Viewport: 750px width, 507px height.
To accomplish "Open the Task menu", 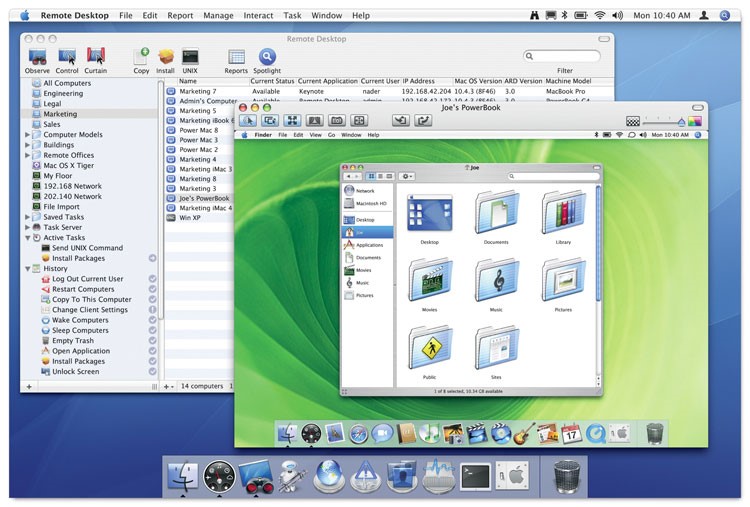I will tap(292, 15).
